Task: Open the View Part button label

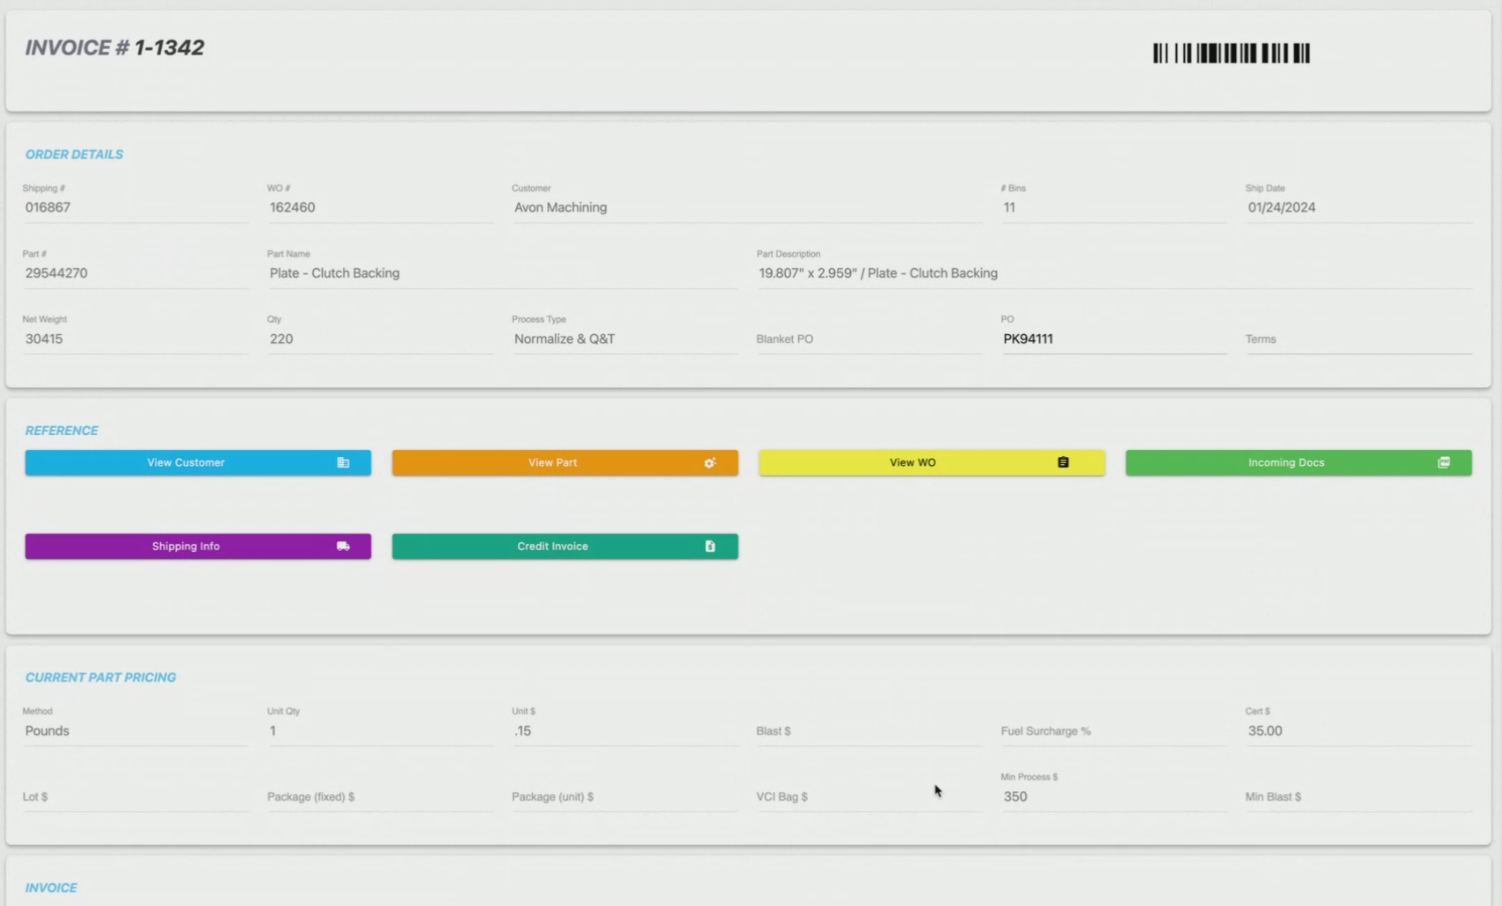Action: [x=552, y=463]
